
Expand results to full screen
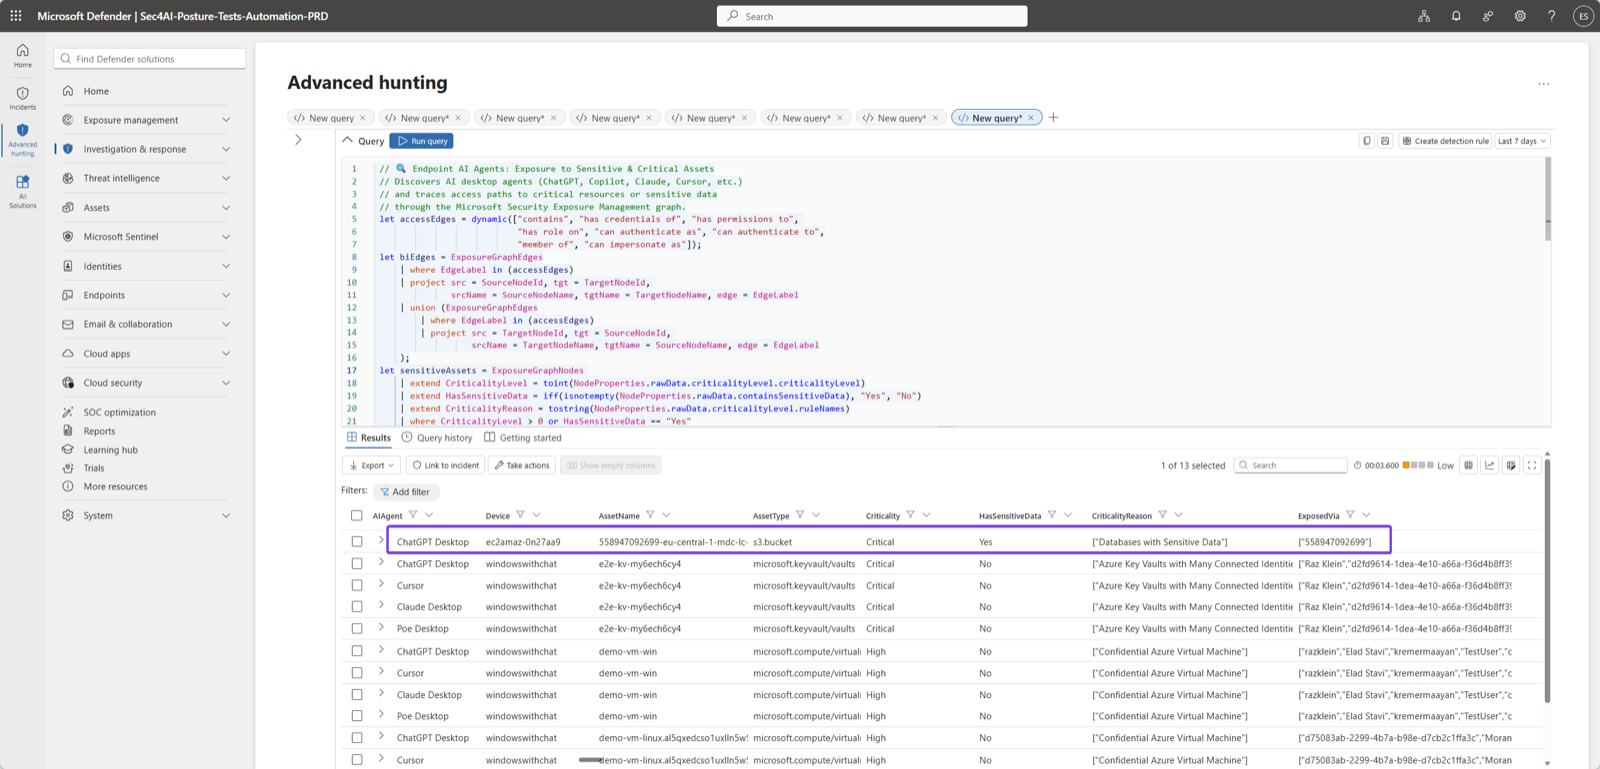(1532, 465)
